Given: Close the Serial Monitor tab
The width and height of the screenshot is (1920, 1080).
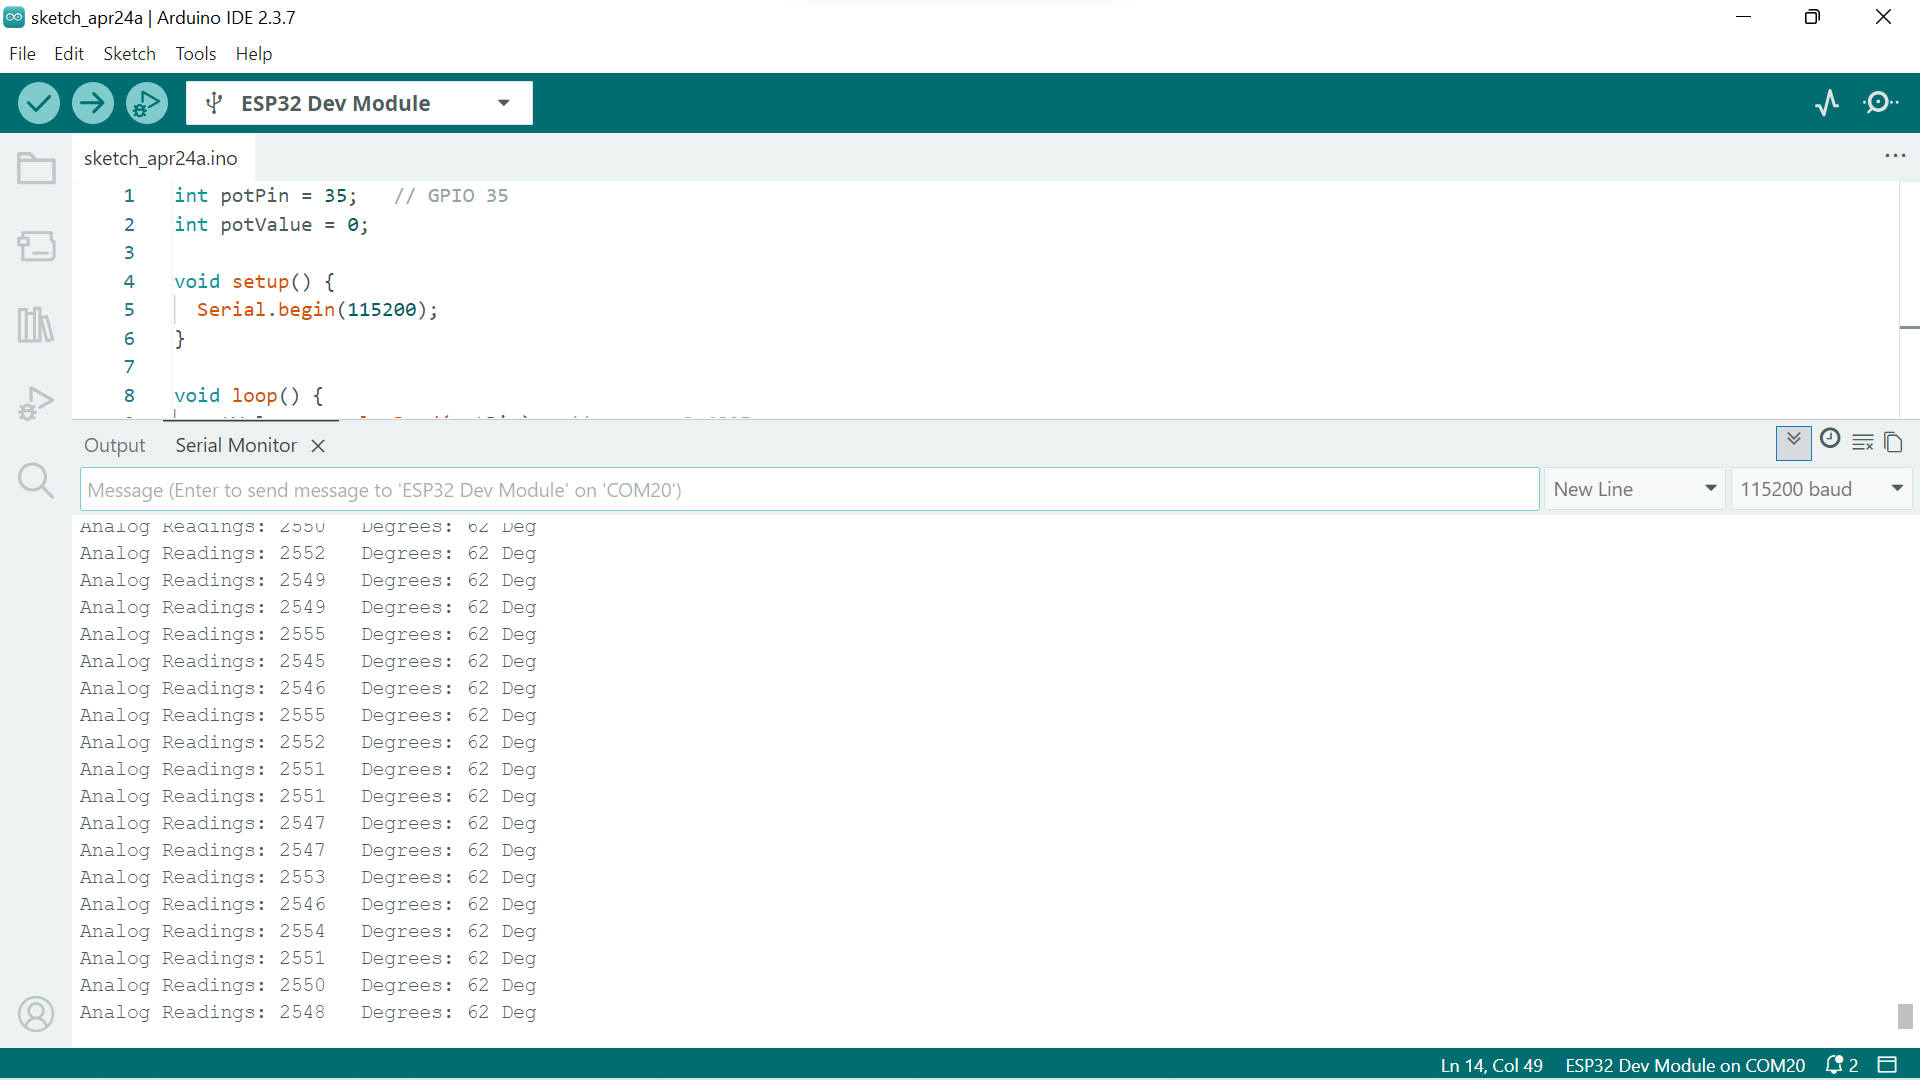Looking at the screenshot, I should [318, 446].
